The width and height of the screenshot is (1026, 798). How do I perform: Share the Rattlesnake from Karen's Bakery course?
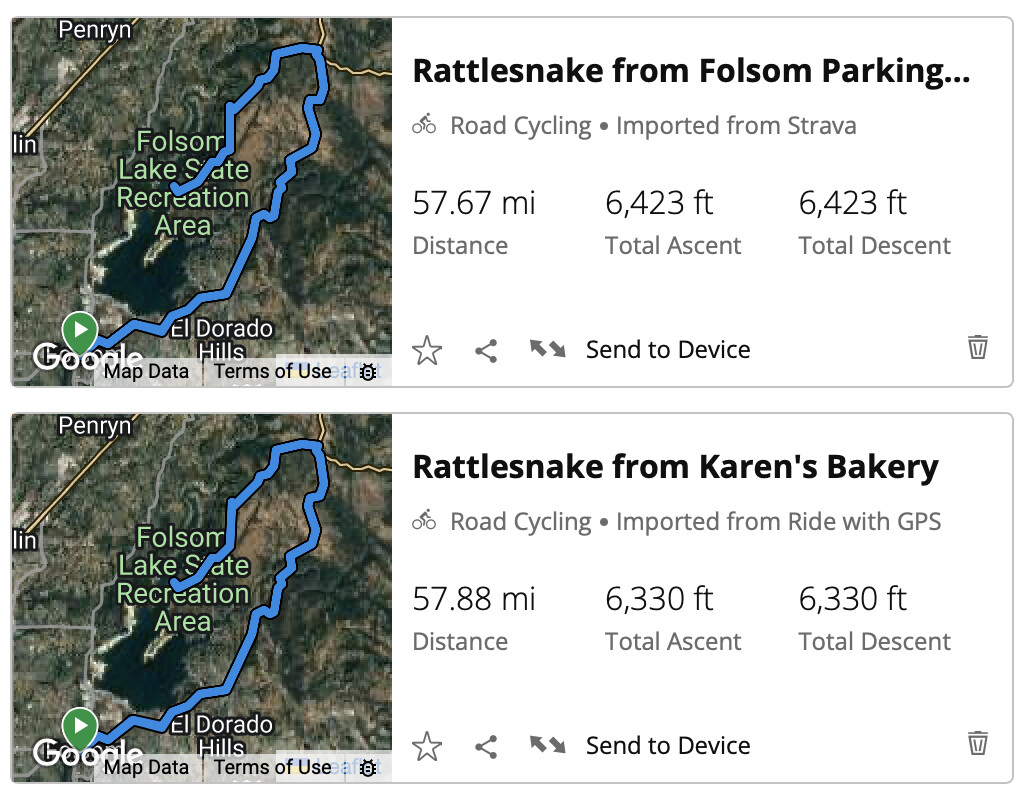(x=486, y=746)
